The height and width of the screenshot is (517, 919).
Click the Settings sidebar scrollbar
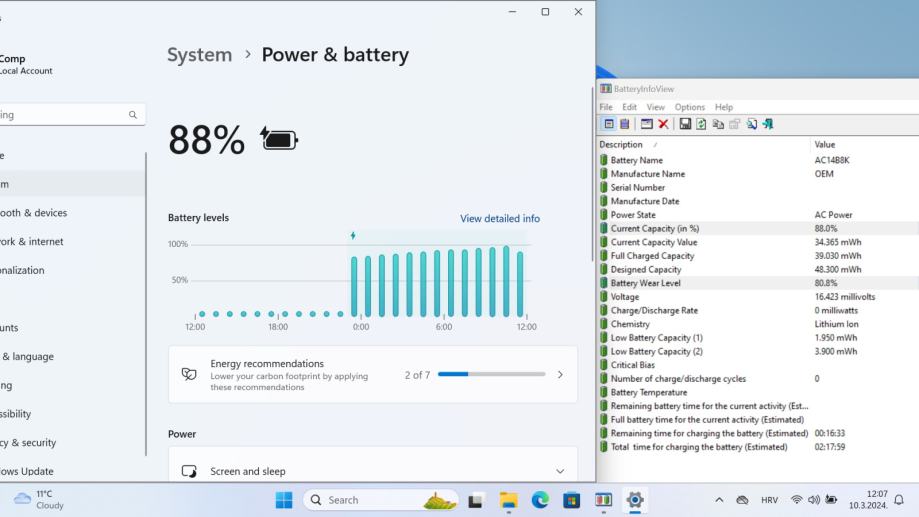coord(145,304)
